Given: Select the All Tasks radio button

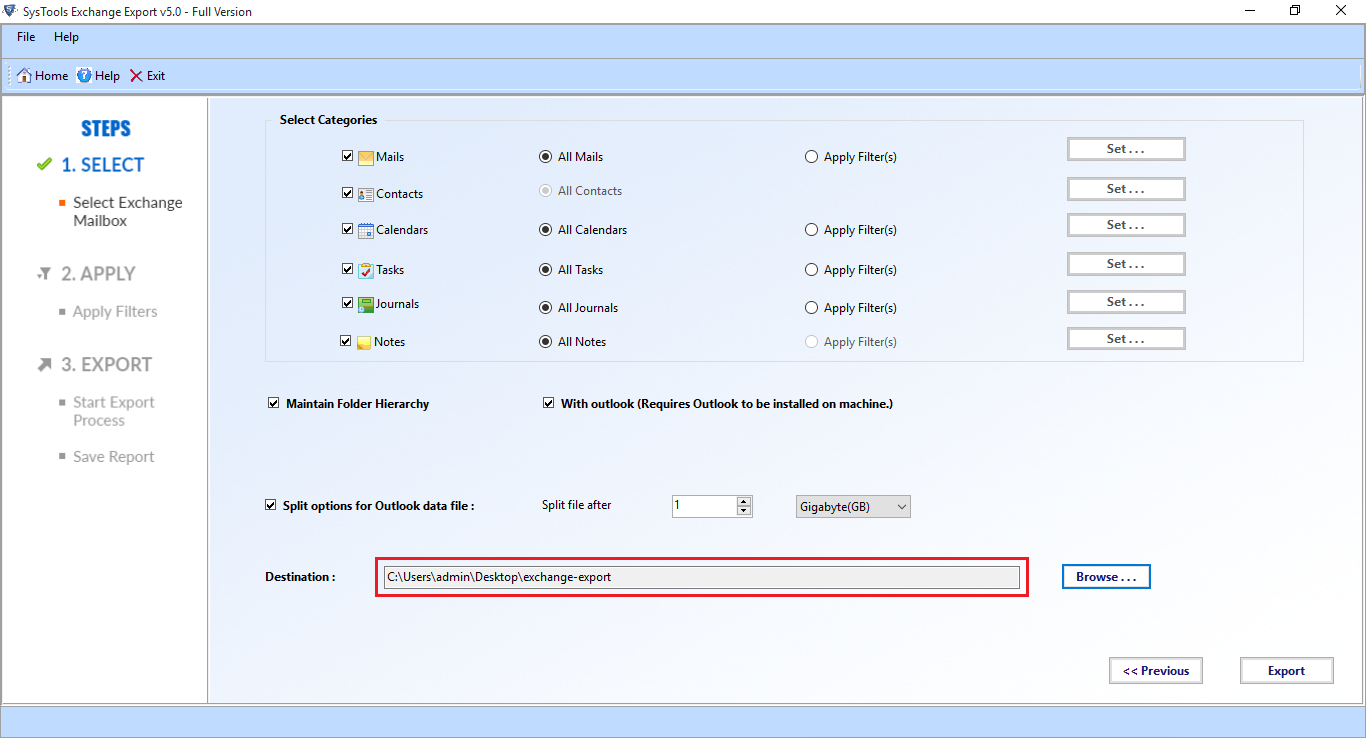Looking at the screenshot, I should point(546,270).
